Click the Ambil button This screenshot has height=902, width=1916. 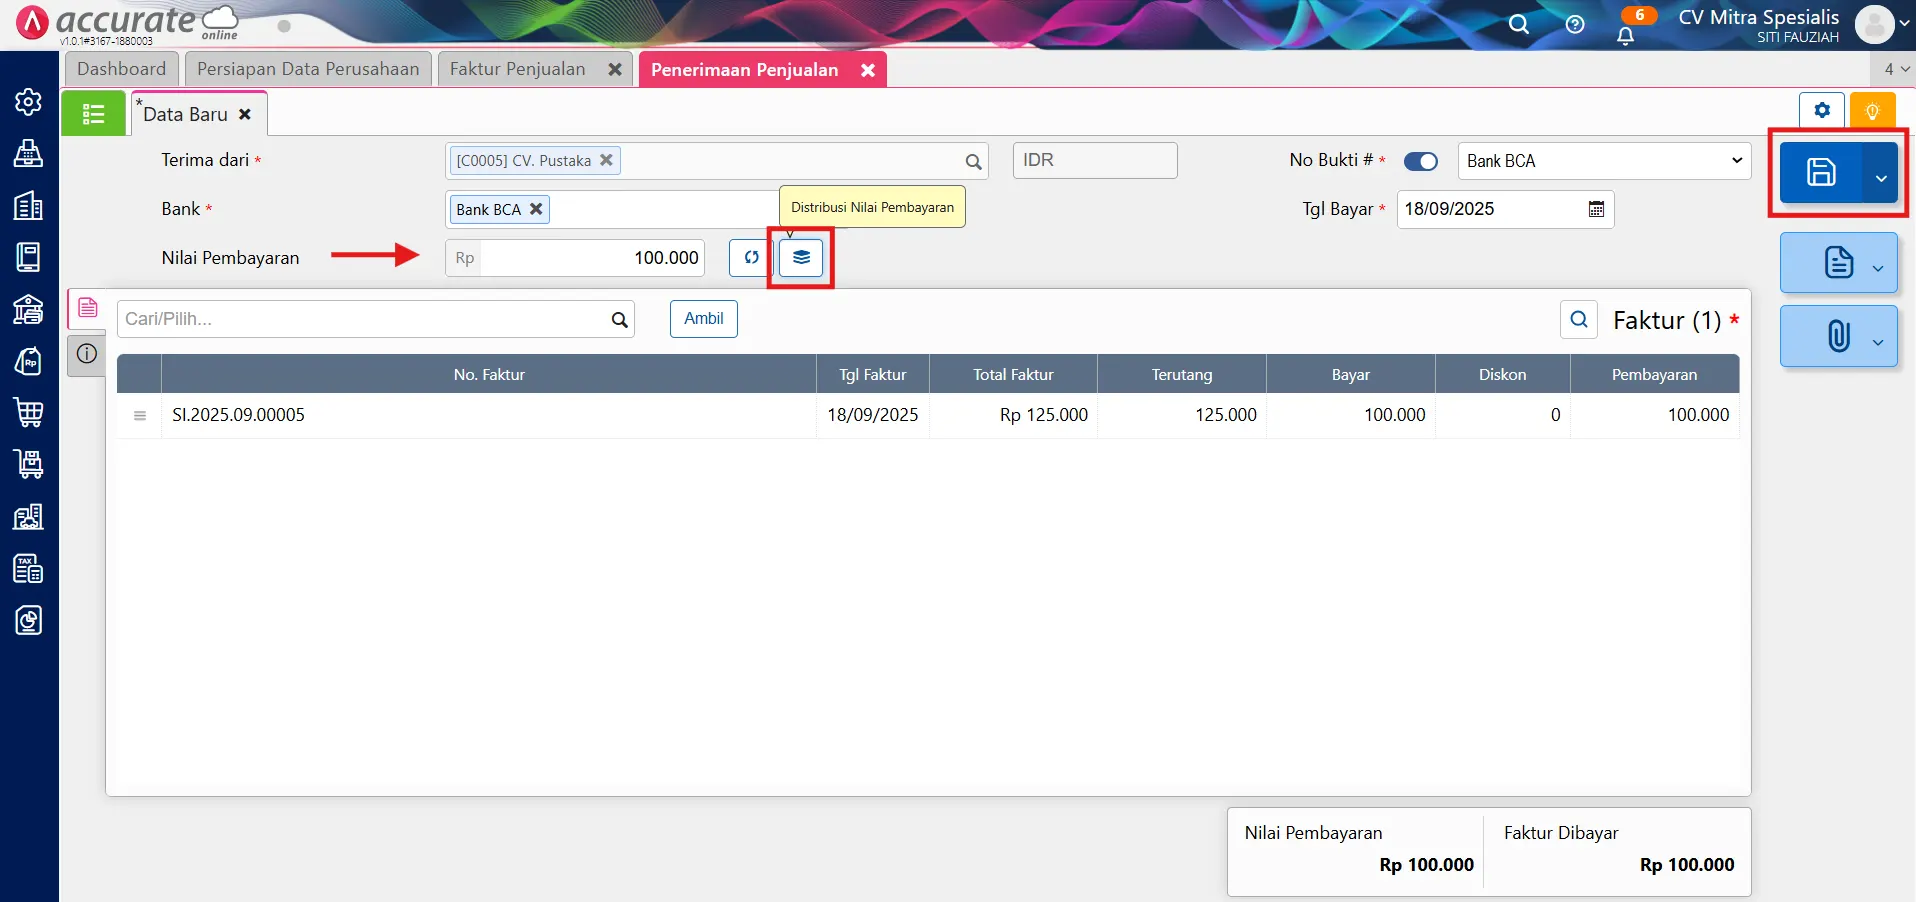(703, 319)
